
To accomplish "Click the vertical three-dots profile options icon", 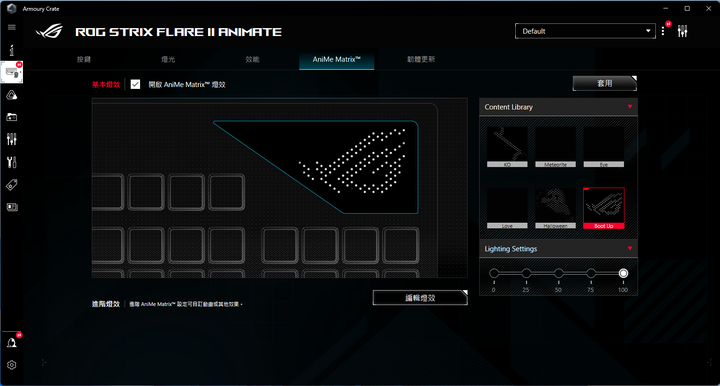I will [x=663, y=31].
